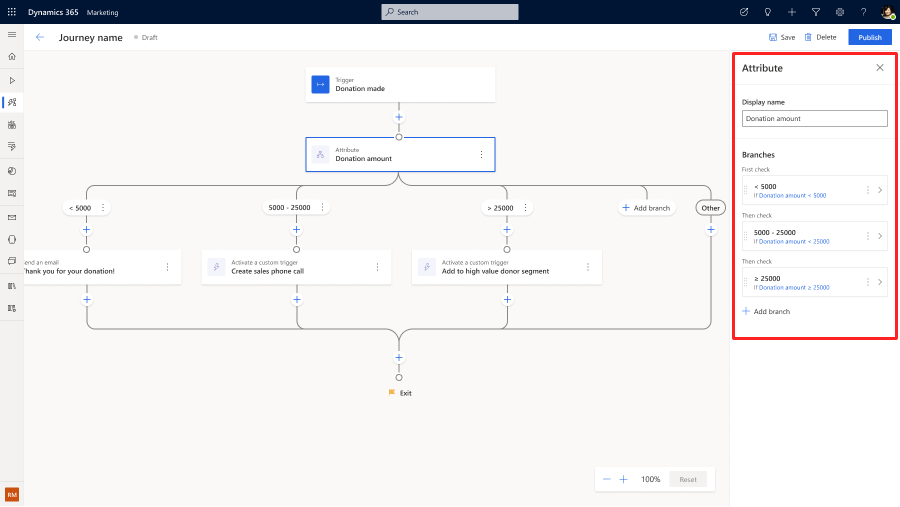
Task: Open the ≥ 25000 branch details chevron
Action: coord(880,282)
